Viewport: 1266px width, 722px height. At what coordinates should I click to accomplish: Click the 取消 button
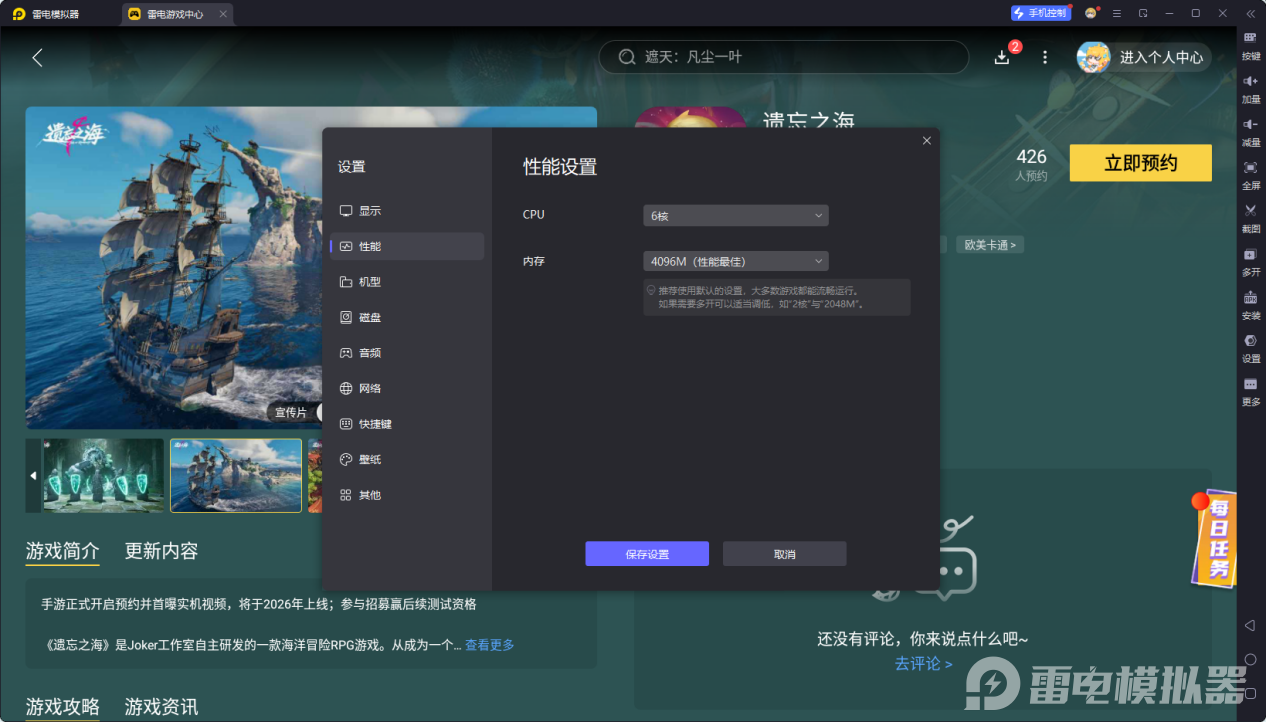tap(784, 554)
